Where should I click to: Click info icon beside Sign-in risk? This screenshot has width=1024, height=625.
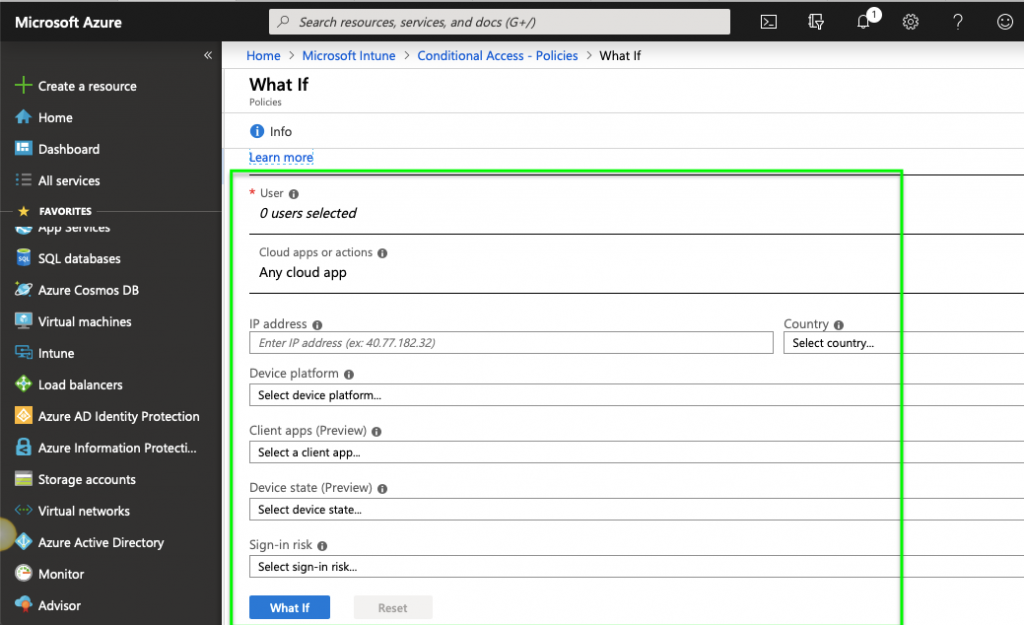point(322,546)
